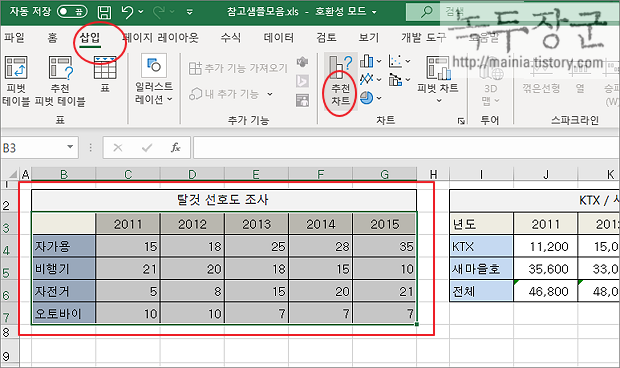Click the scatter chart icon

pyautogui.click(x=395, y=61)
